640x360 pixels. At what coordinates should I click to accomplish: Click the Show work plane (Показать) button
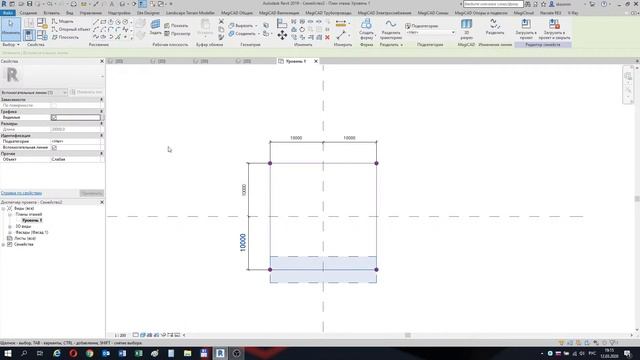pos(176,26)
